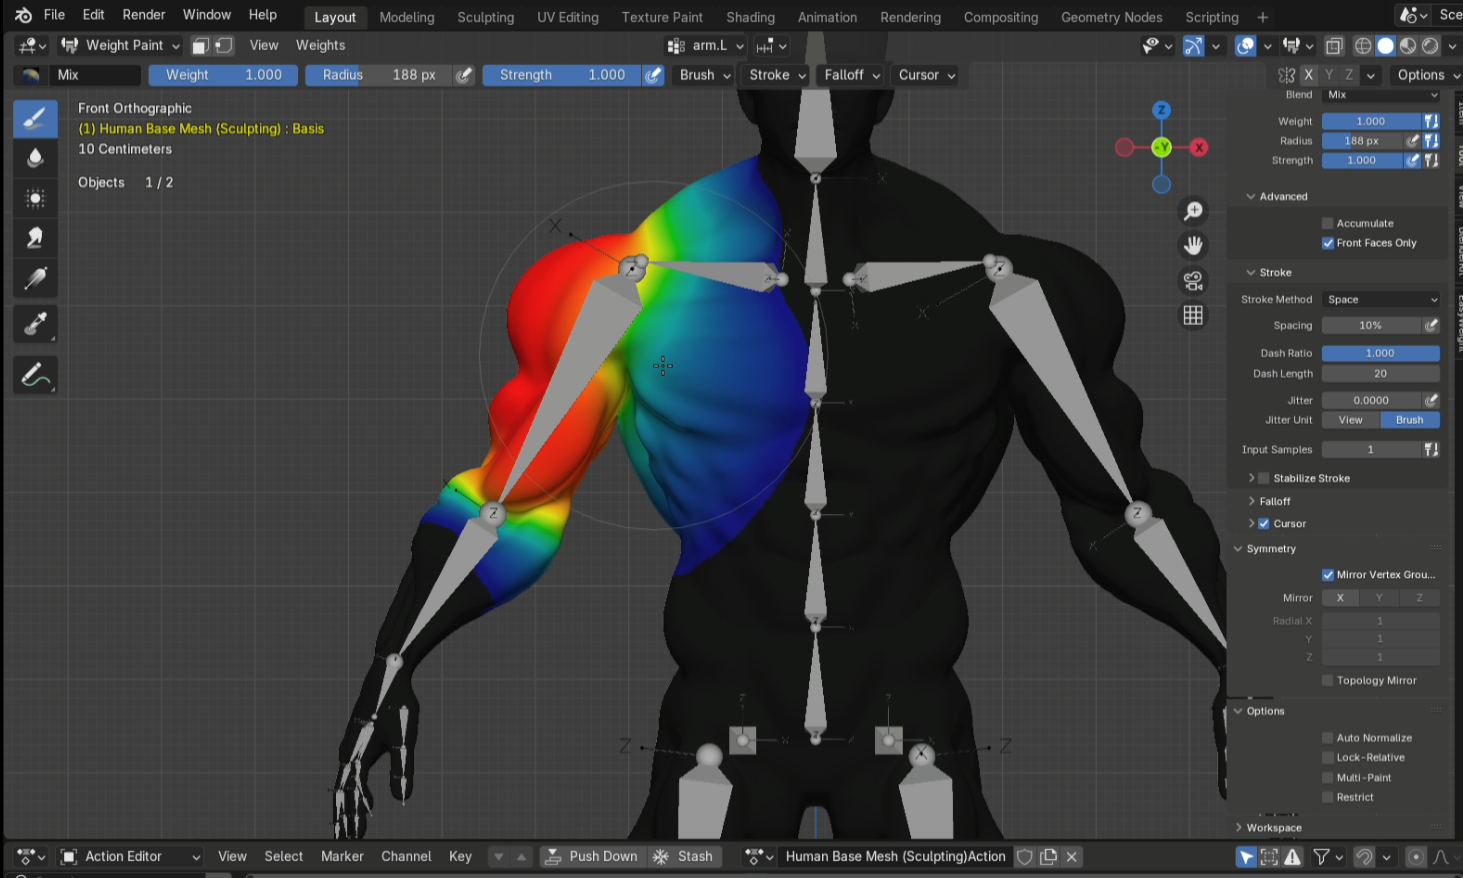The height and width of the screenshot is (878, 1463).
Task: Select the Blur weight tool
Action: tap(35, 158)
